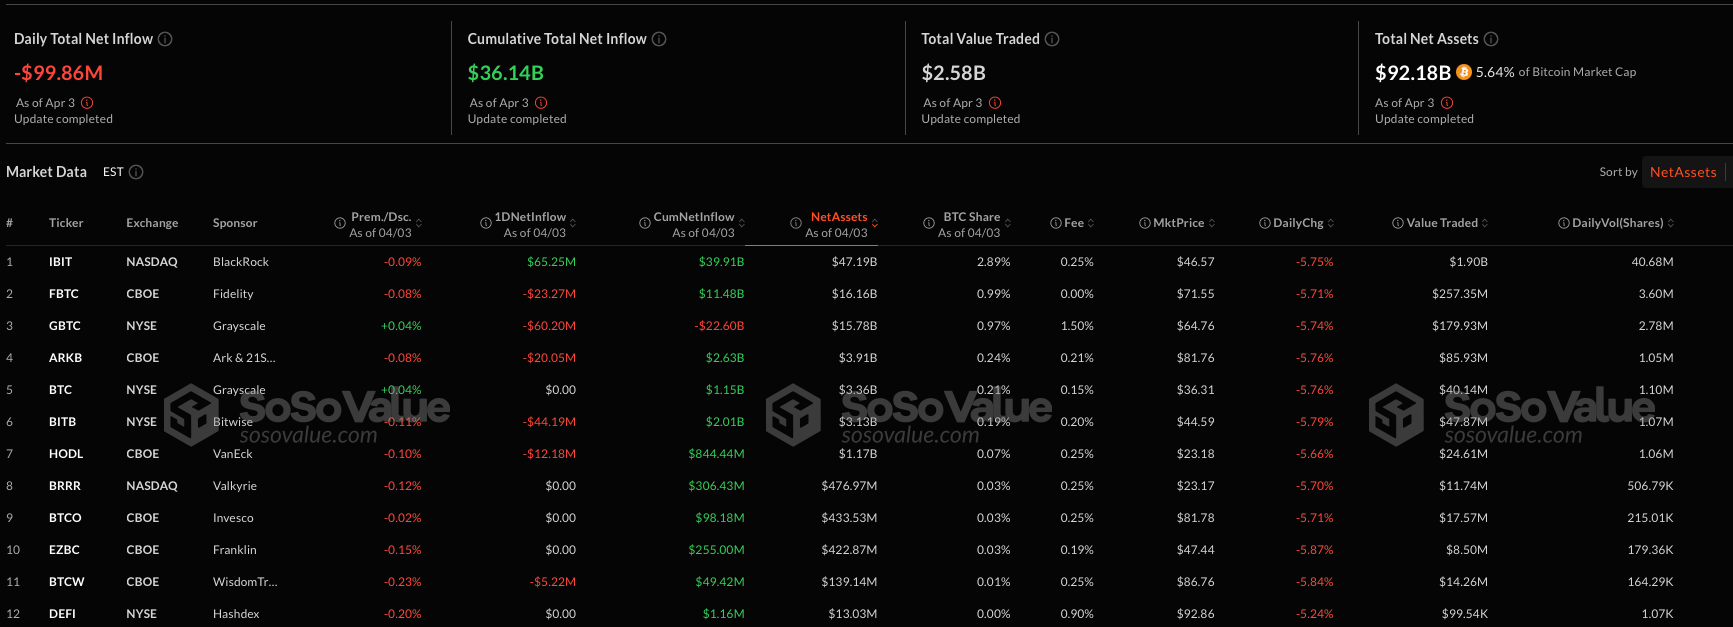The image size is (1733, 627).
Task: Click info icon on NetAssets column
Action: (x=796, y=223)
